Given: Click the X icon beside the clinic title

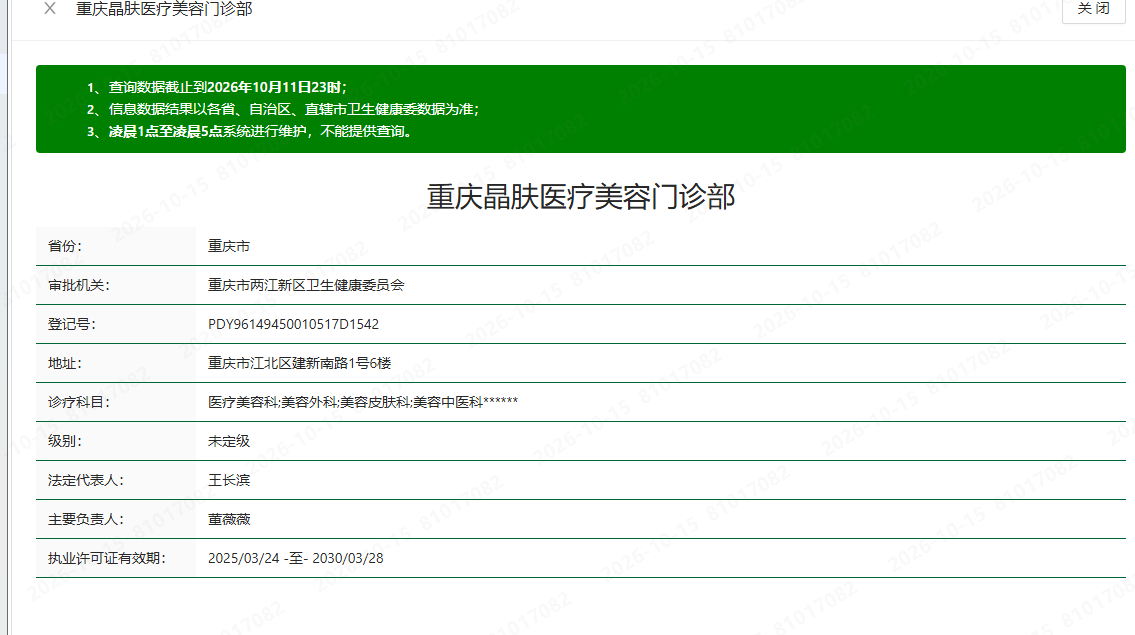Looking at the screenshot, I should [50, 9].
